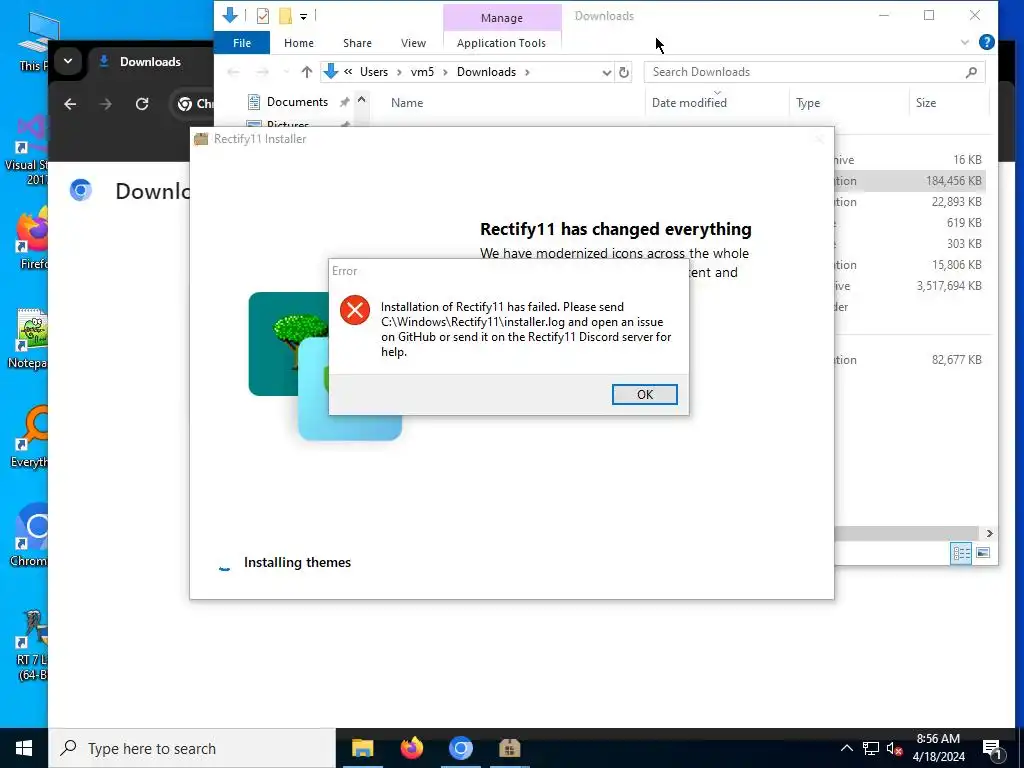This screenshot has height=768, width=1024.
Task: Open the View ribbon tab
Action: coord(413,43)
